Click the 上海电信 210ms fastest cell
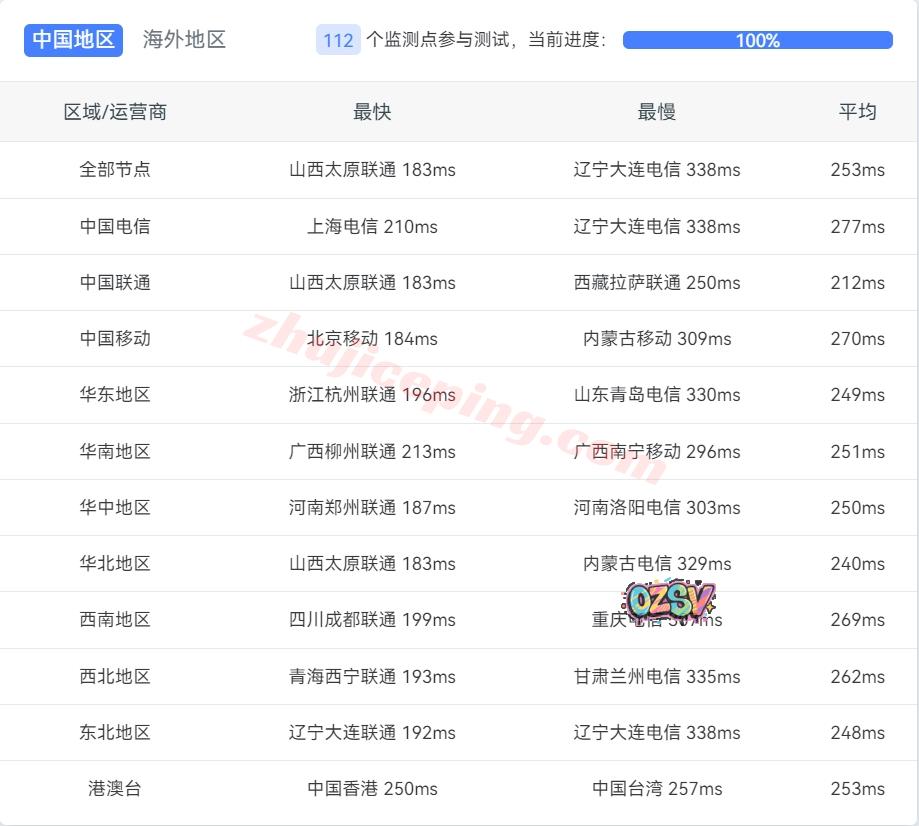This screenshot has height=826, width=919. [372, 227]
